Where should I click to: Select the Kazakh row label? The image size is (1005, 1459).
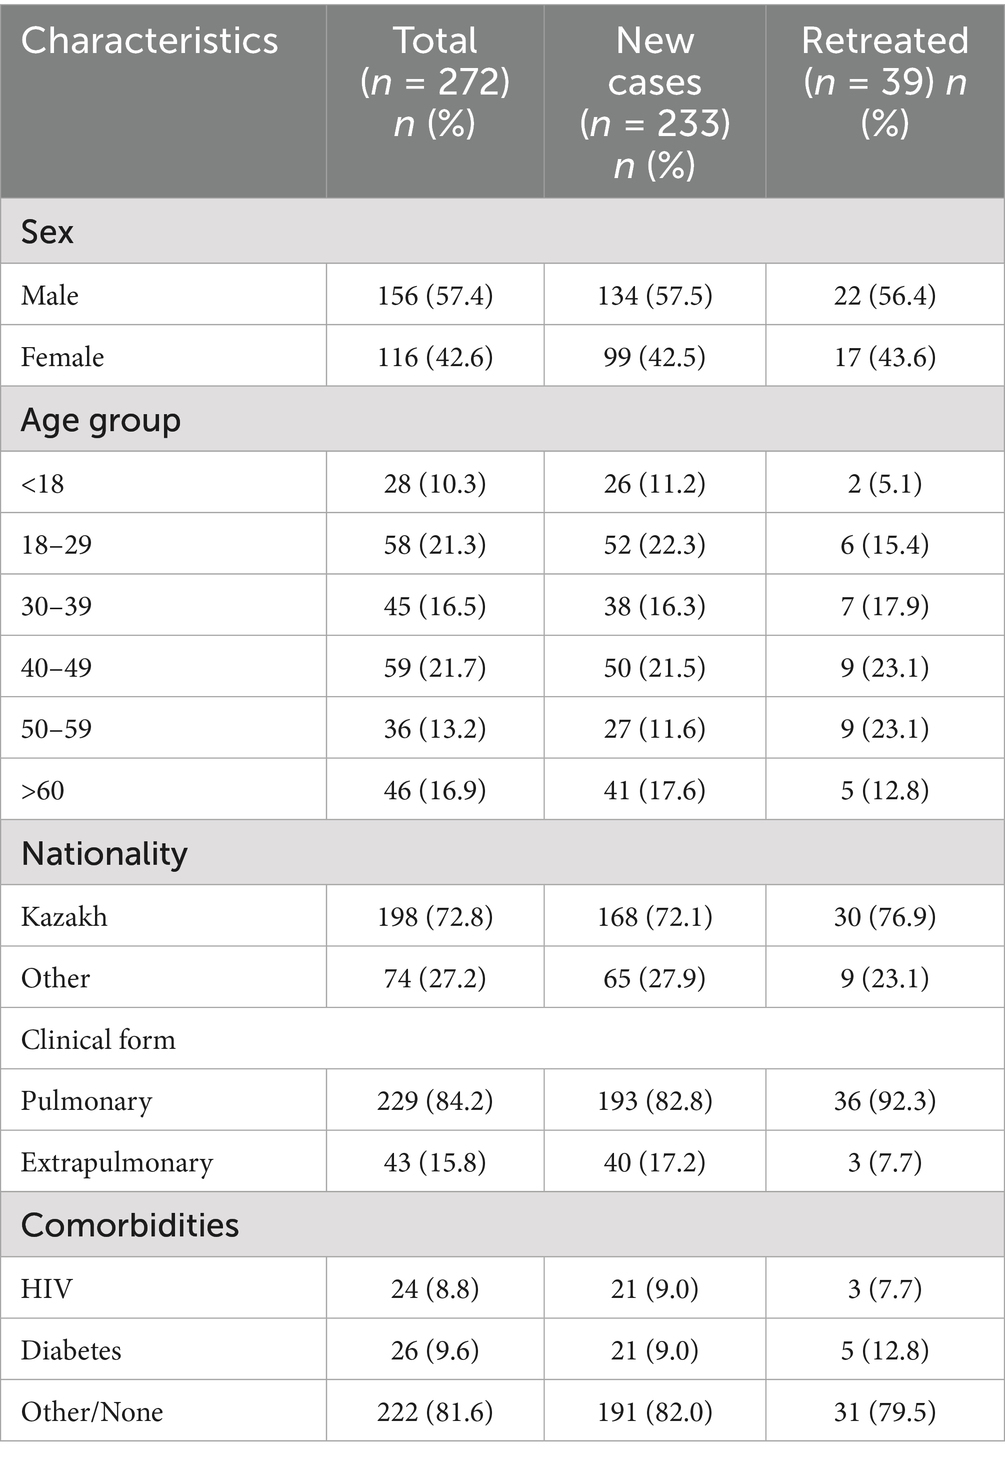click(64, 916)
